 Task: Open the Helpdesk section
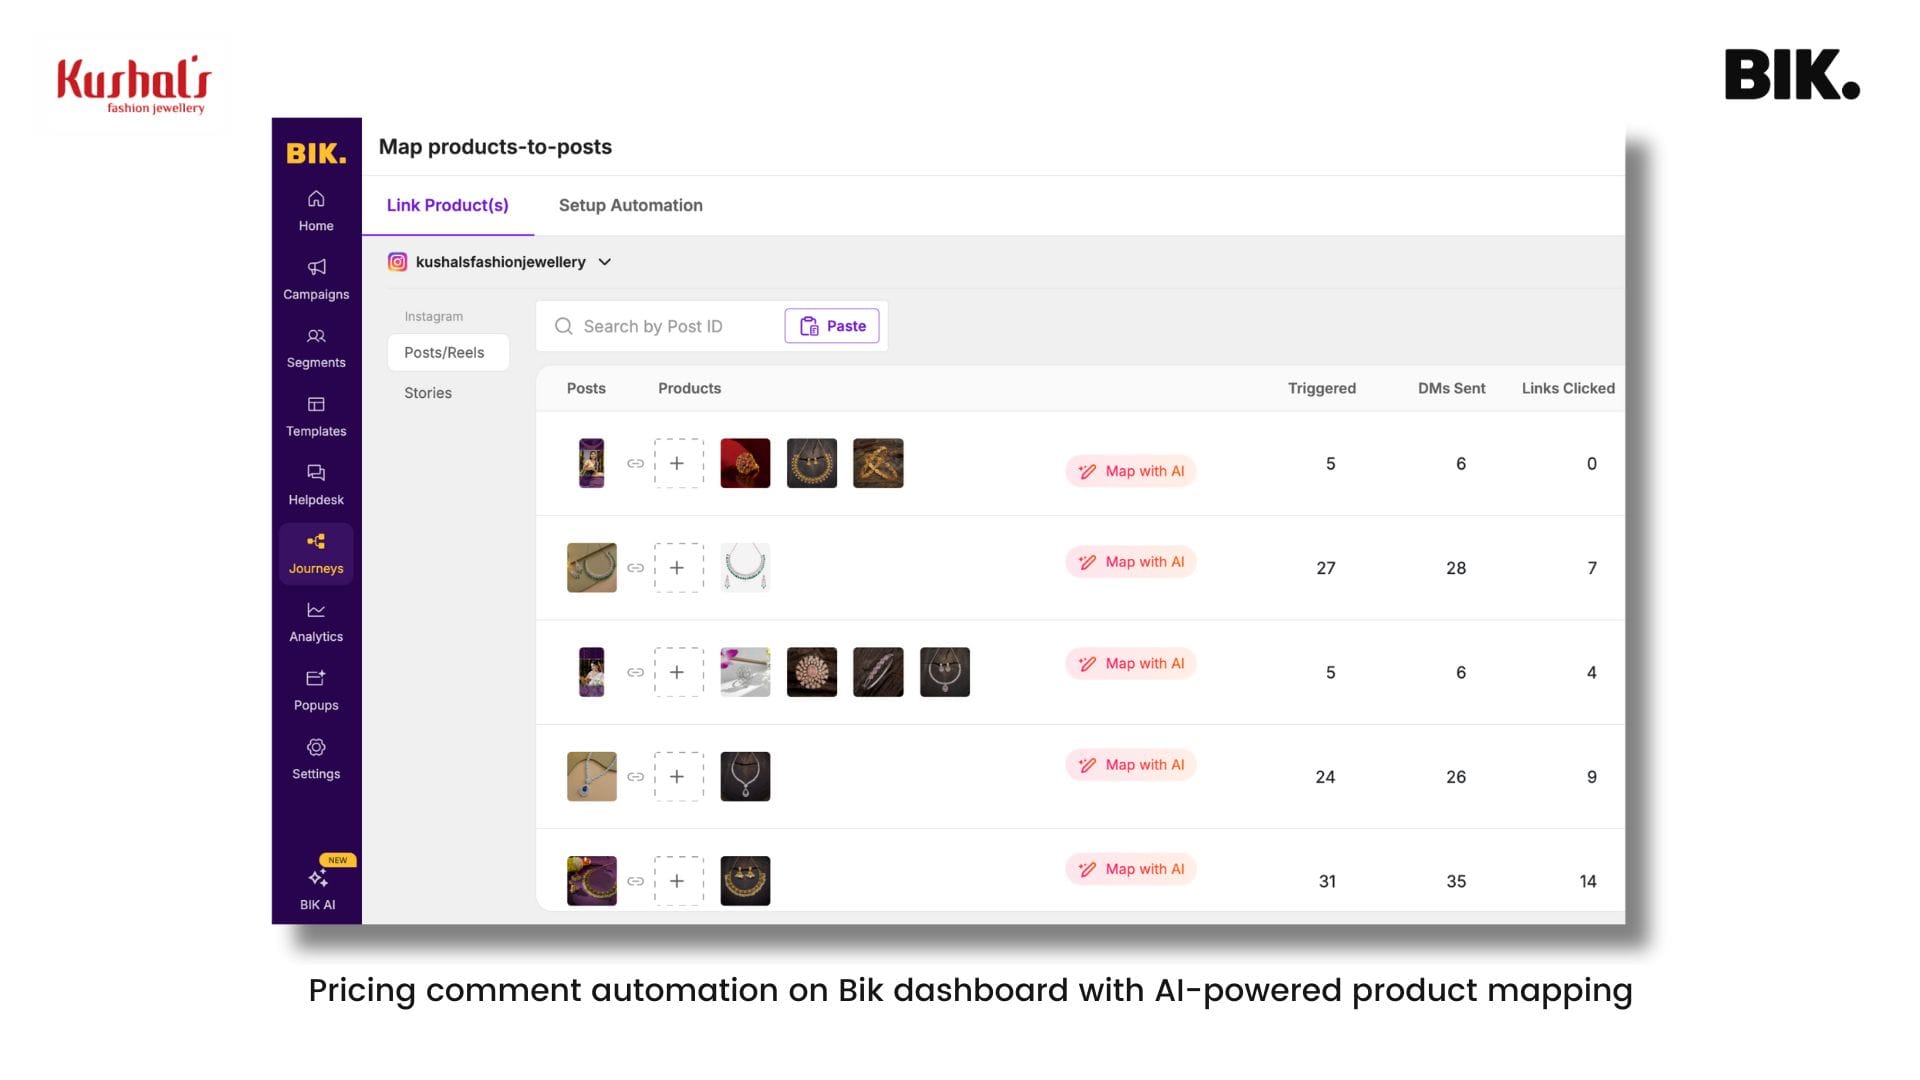(316, 483)
